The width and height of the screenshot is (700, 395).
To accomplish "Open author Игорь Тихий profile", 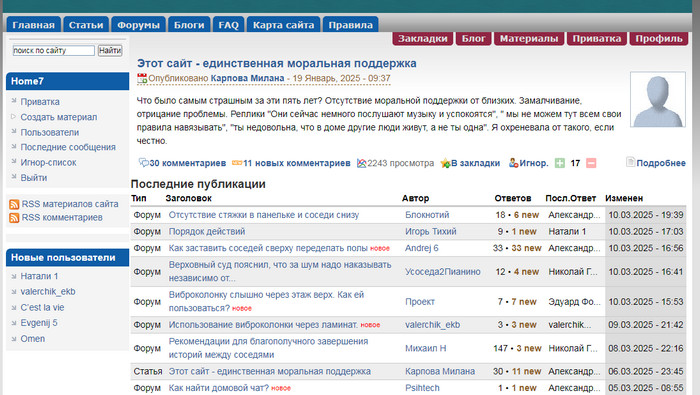I will click(431, 232).
